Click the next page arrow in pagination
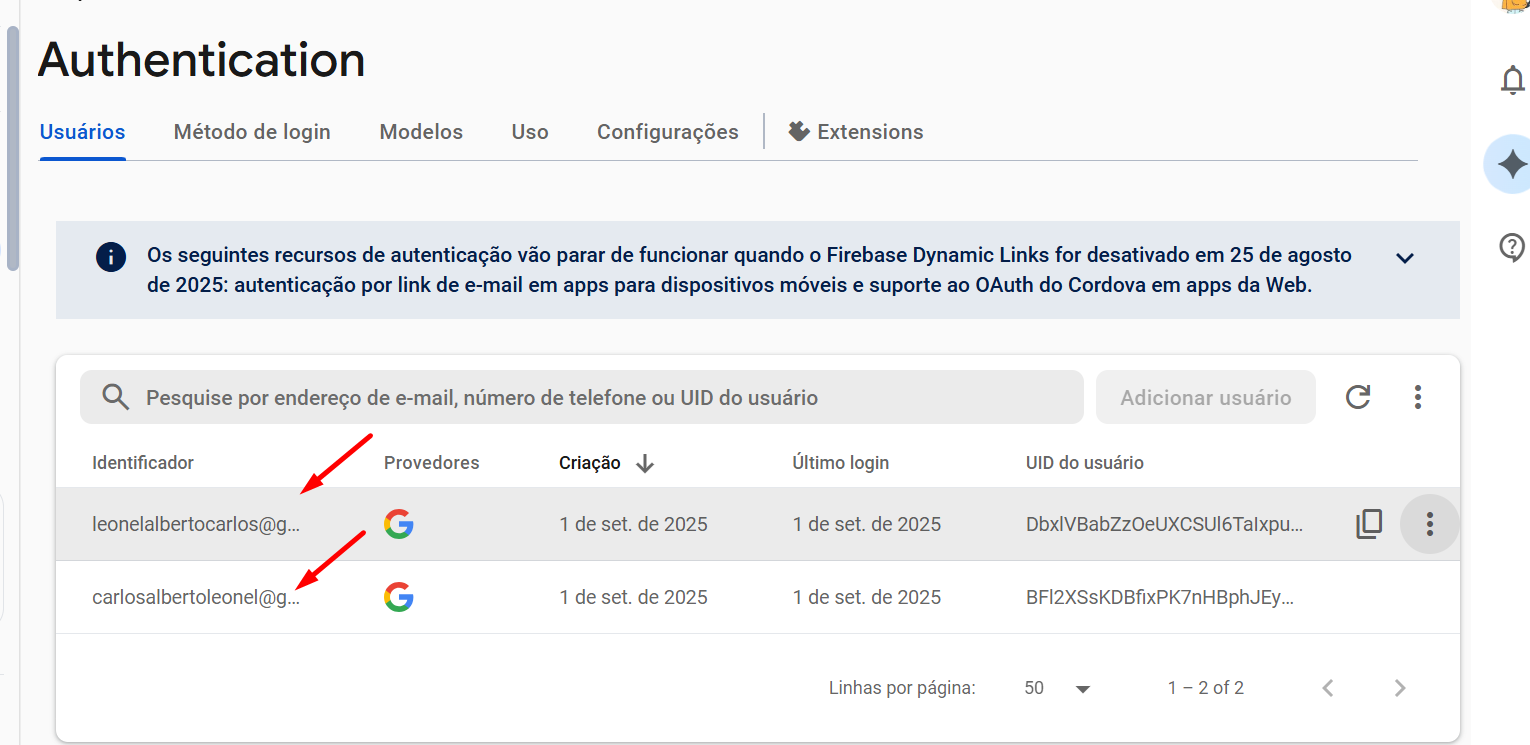The image size is (1530, 745). click(1399, 688)
